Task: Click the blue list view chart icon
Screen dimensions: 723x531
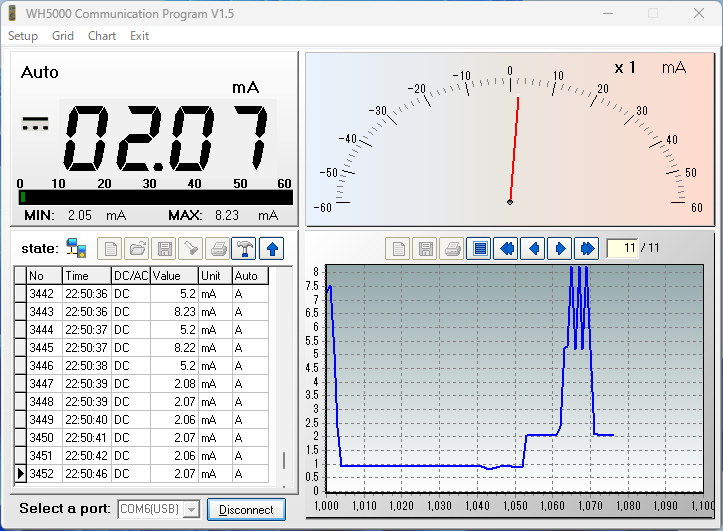Action: pyautogui.click(x=479, y=248)
